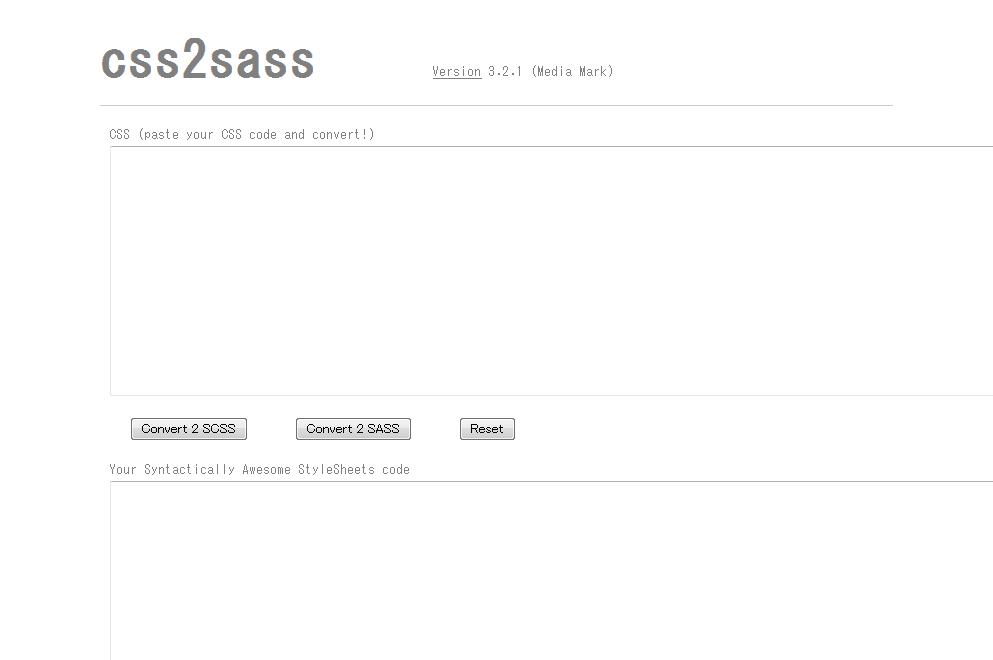This screenshot has height=660, width=993.
Task: Focus the CSS paste input textarea
Action: coord(551,271)
